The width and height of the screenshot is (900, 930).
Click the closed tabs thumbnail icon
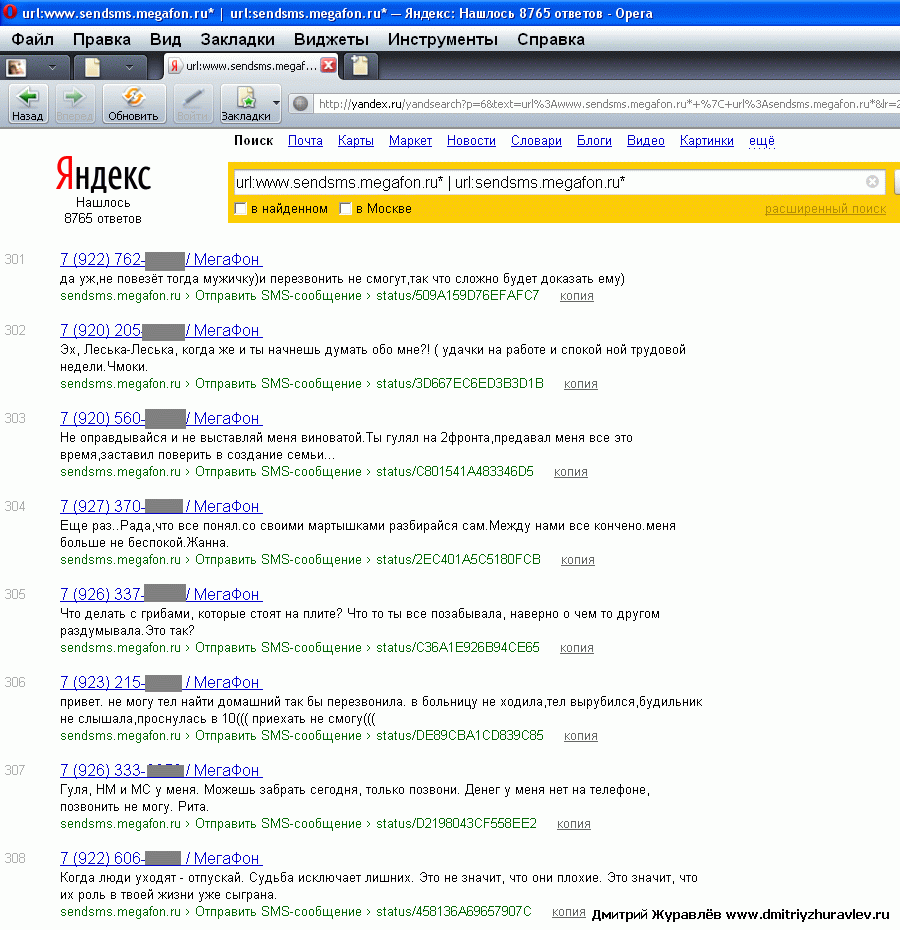click(x=17, y=67)
